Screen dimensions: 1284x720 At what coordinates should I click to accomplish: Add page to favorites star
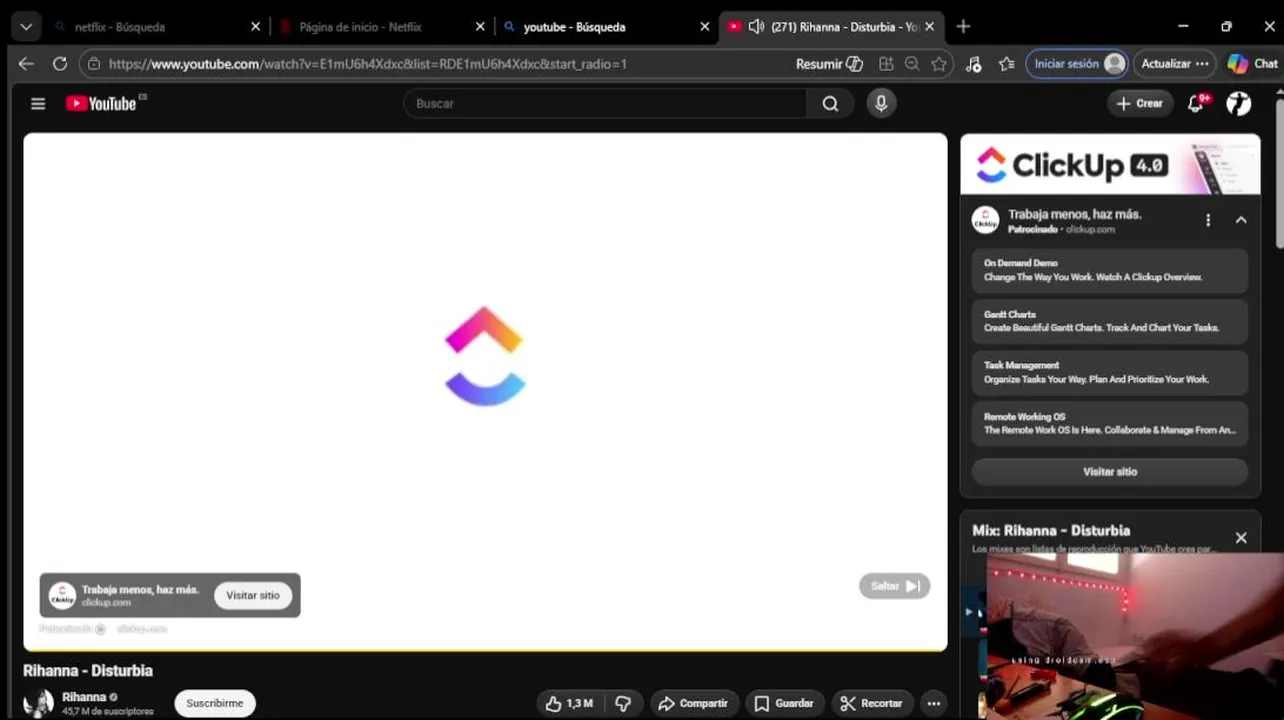939,63
